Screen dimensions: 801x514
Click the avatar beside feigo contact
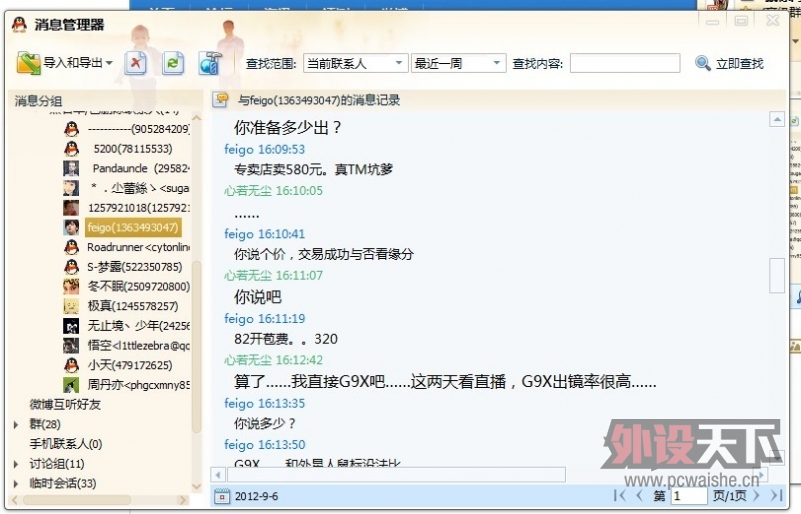(71, 227)
